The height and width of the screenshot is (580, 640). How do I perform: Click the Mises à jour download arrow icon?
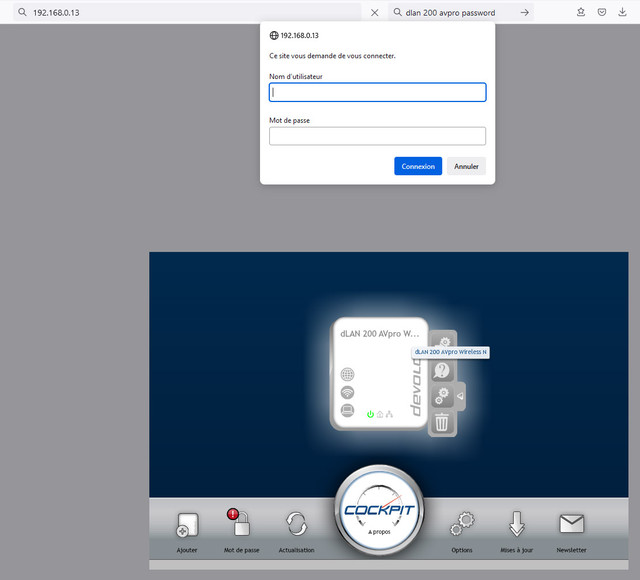point(517,524)
